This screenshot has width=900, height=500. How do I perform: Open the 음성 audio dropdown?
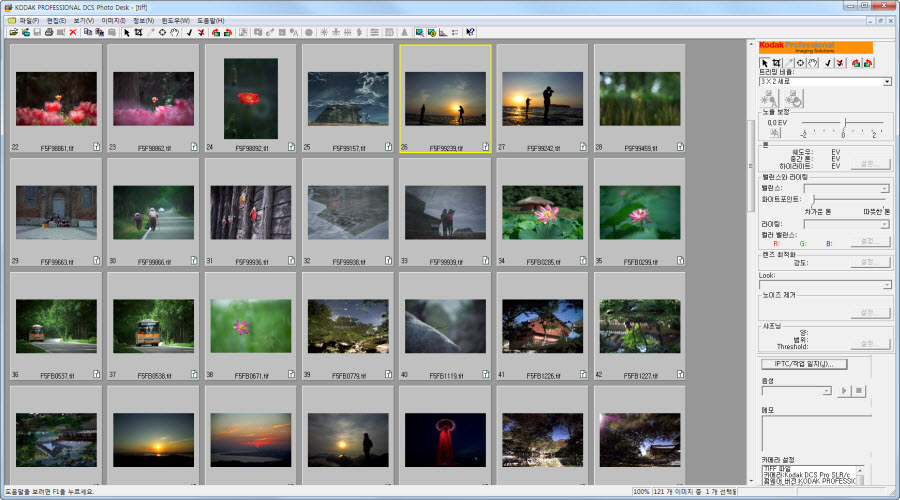(826, 390)
